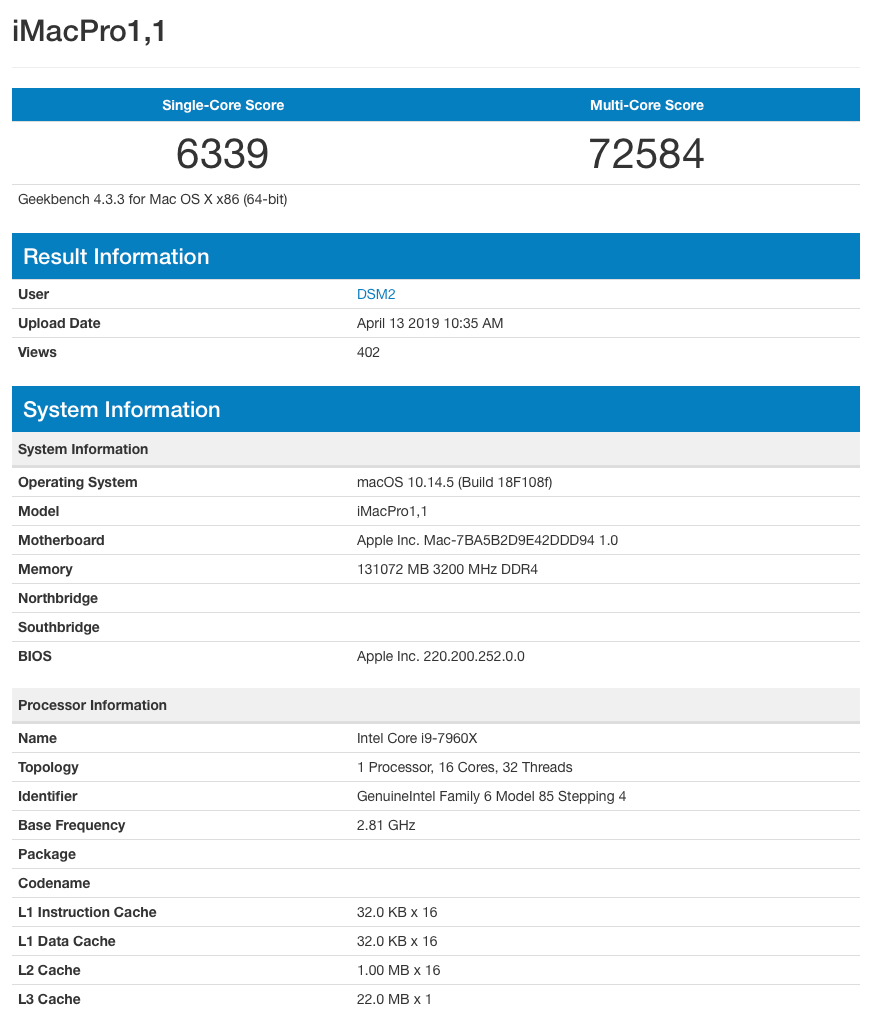The width and height of the screenshot is (875, 1030).
Task: Click the Identifier row label
Action: click(47, 796)
